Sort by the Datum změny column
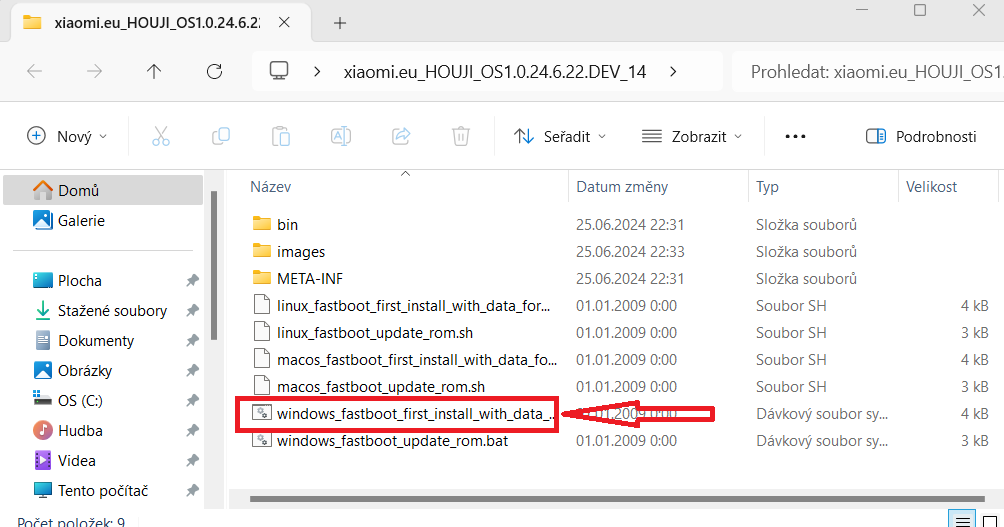The width and height of the screenshot is (1004, 527). (x=622, y=187)
